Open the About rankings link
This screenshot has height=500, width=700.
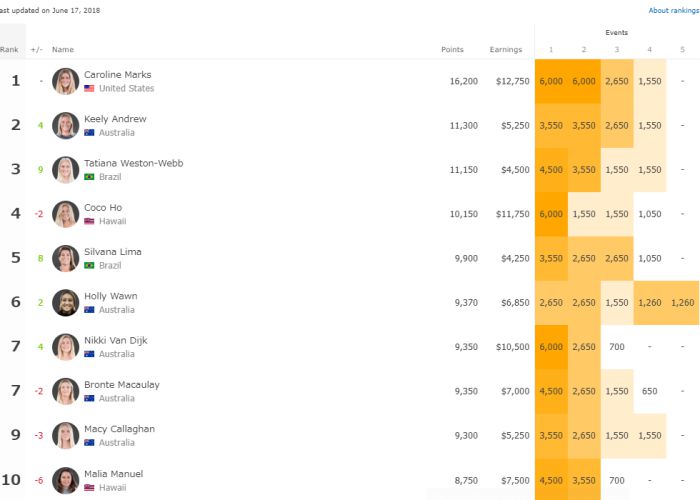pyautogui.click(x=672, y=11)
